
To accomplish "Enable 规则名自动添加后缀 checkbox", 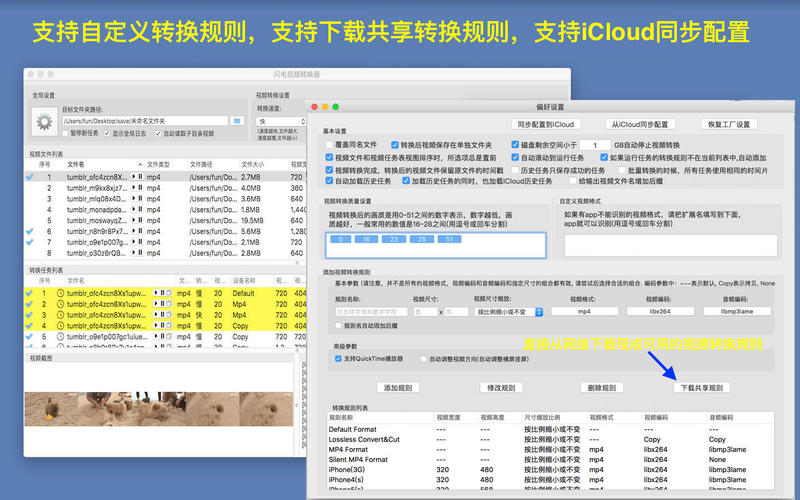I will pos(338,325).
